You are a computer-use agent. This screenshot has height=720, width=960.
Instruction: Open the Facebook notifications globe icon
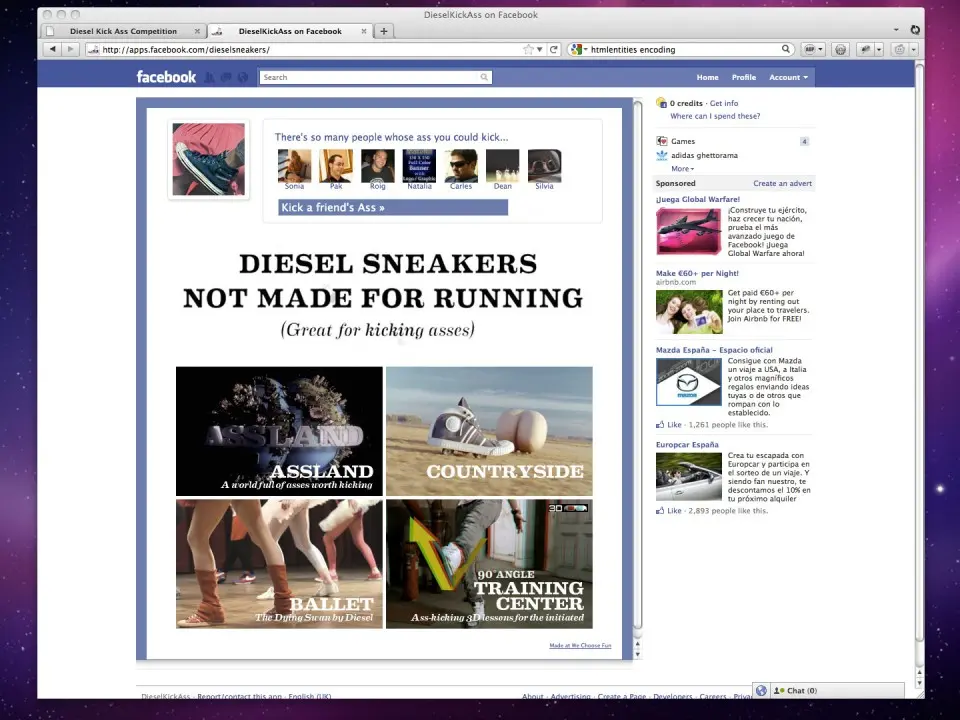pyautogui.click(x=243, y=77)
